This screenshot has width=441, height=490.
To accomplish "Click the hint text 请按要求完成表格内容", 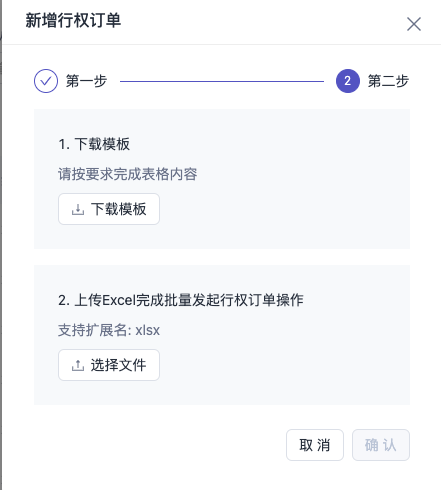I will tap(128, 174).
